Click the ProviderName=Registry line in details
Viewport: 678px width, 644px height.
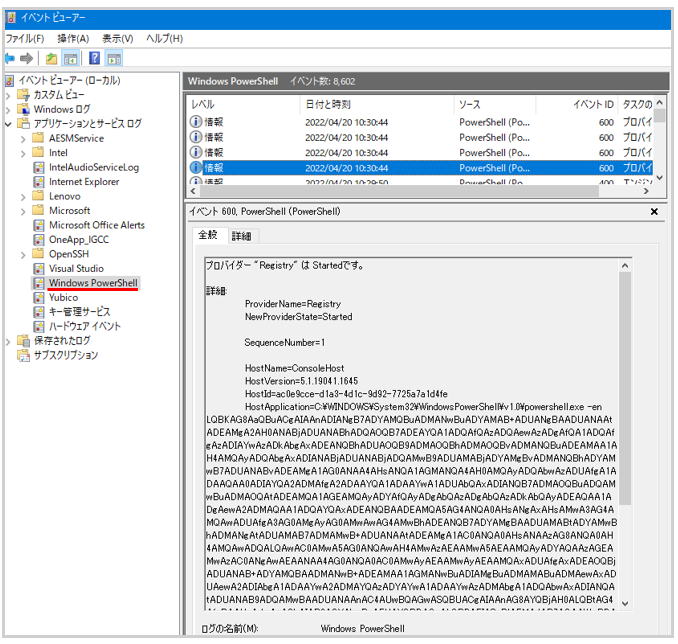click(x=293, y=304)
